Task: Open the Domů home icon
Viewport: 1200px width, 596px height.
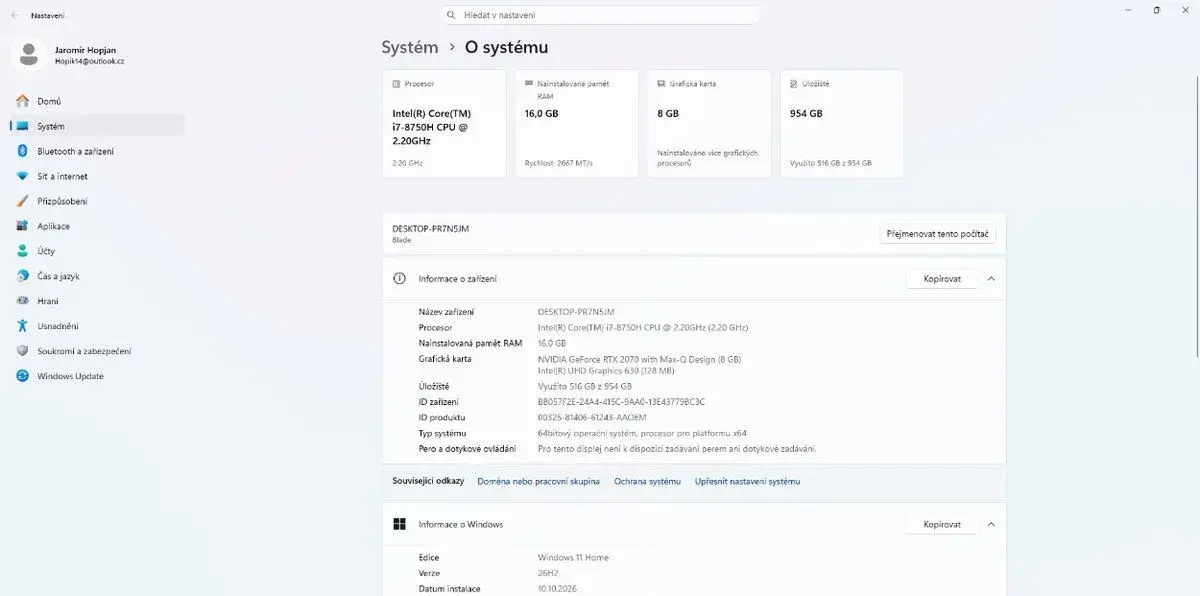Action: (x=22, y=101)
